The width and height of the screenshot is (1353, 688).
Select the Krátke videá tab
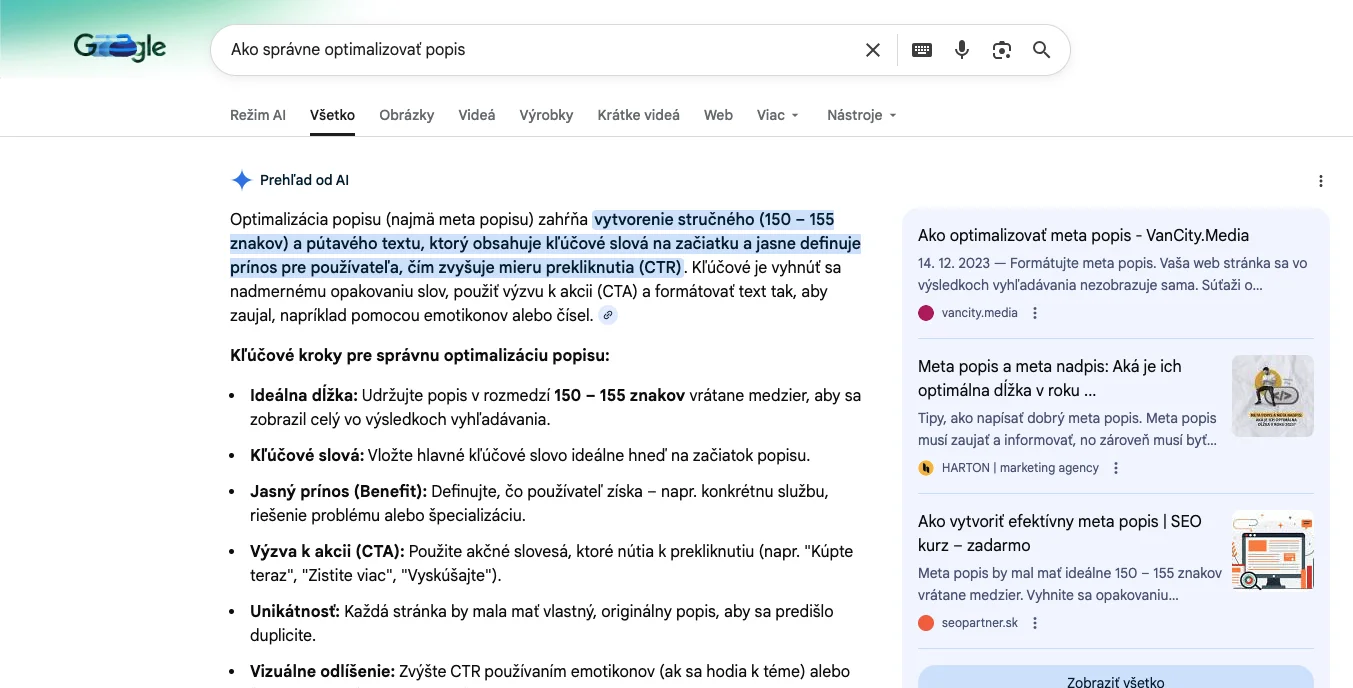[x=638, y=115]
